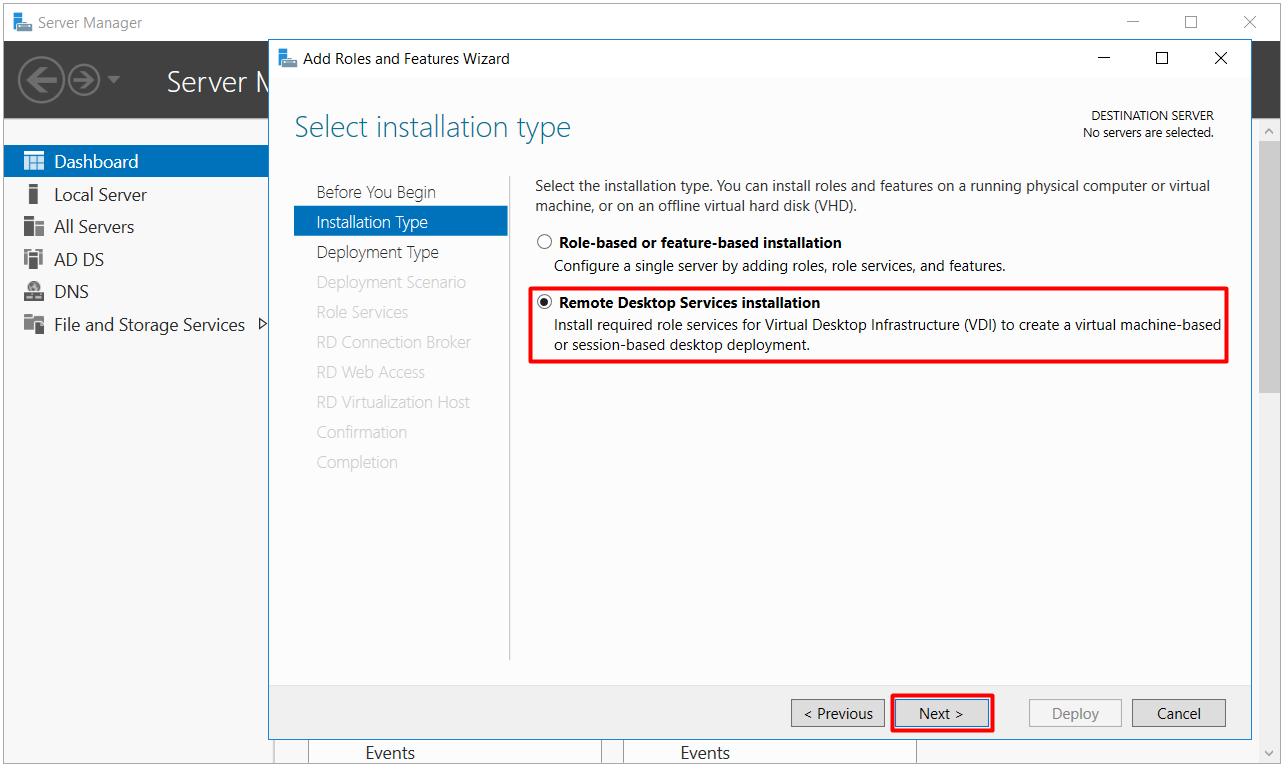This screenshot has height=766, width=1285.
Task: Close the Add Roles and Features Wizard window
Action: 1220,58
